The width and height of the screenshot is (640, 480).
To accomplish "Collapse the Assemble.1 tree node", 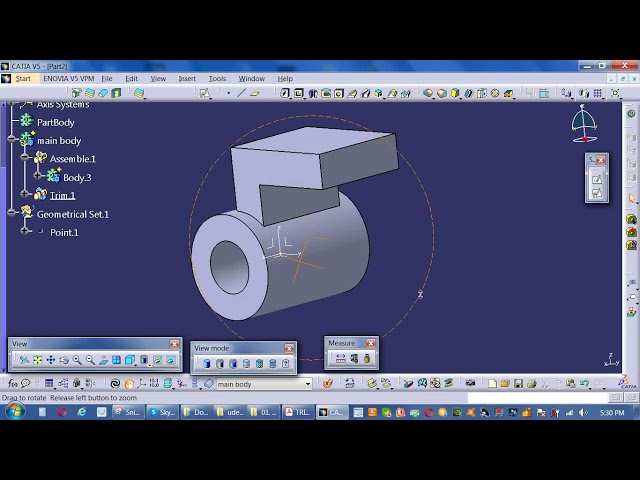I will click(26, 159).
